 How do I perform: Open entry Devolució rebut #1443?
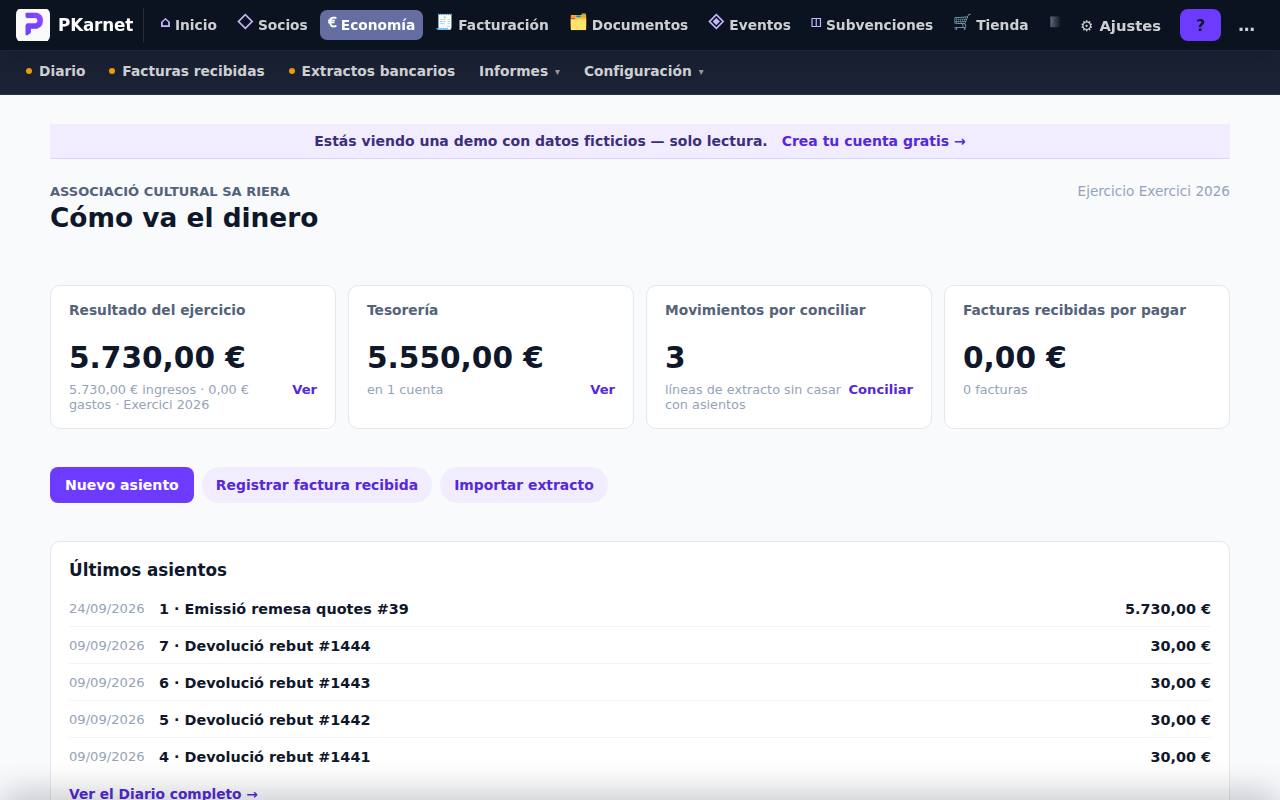(x=640, y=683)
